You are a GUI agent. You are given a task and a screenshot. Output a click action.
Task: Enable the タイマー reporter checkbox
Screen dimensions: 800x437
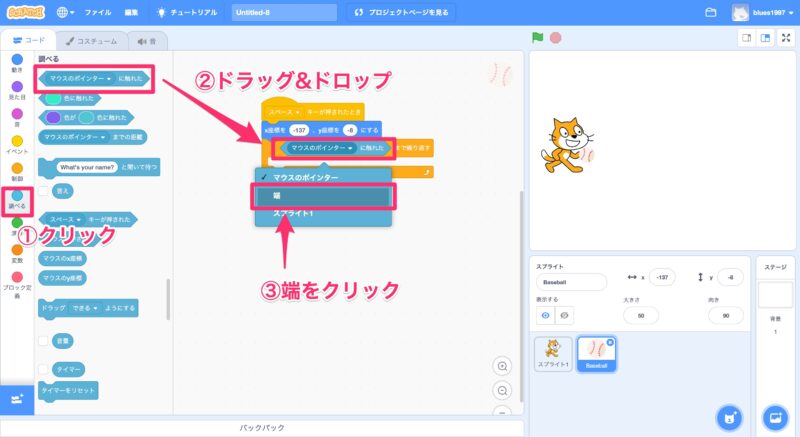pos(43,369)
